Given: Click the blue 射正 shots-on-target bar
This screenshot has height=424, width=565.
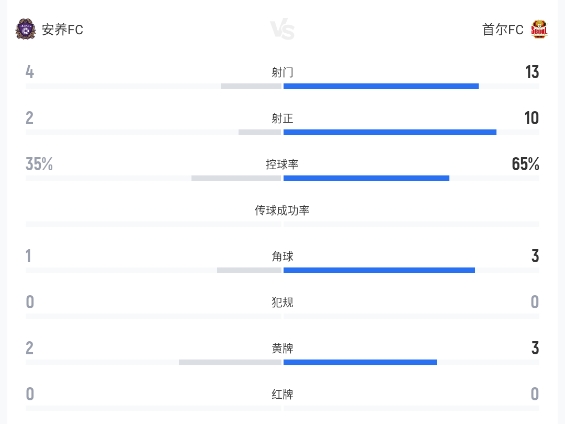Looking at the screenshot, I should pyautogui.click(x=390, y=132).
